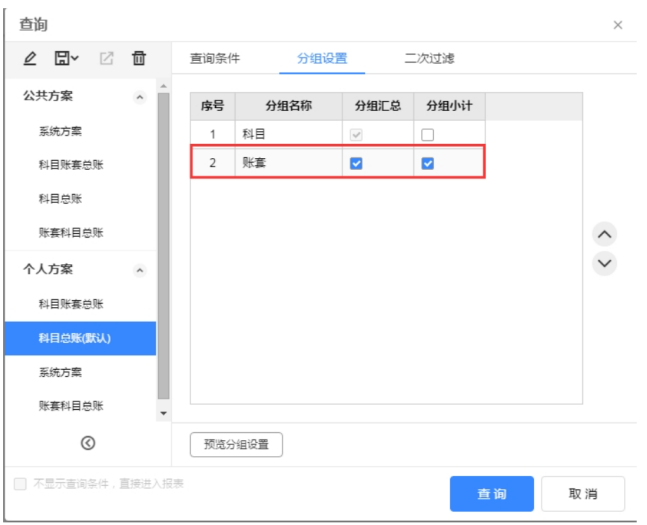
Task: Click the 预览分组设置 button
Action: click(236, 445)
